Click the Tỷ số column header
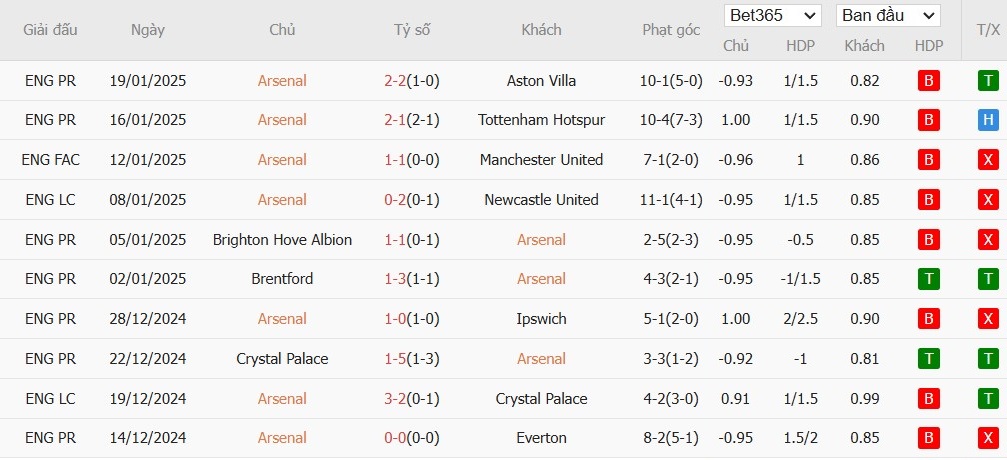Viewport: 1007px width, 460px height. click(412, 30)
